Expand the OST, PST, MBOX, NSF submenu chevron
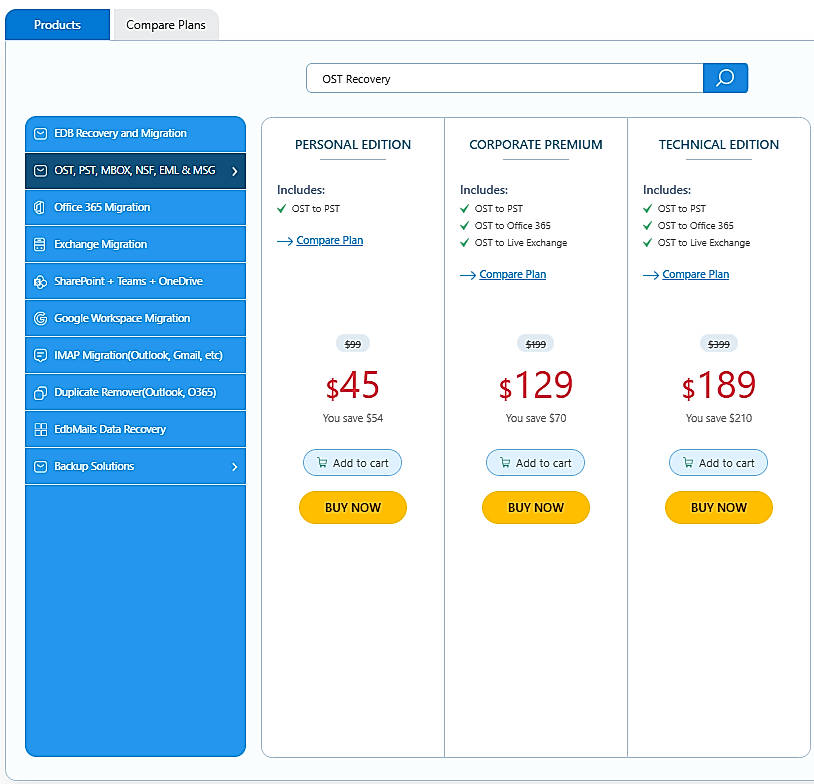Screen dimensions: 814x784 [235, 171]
